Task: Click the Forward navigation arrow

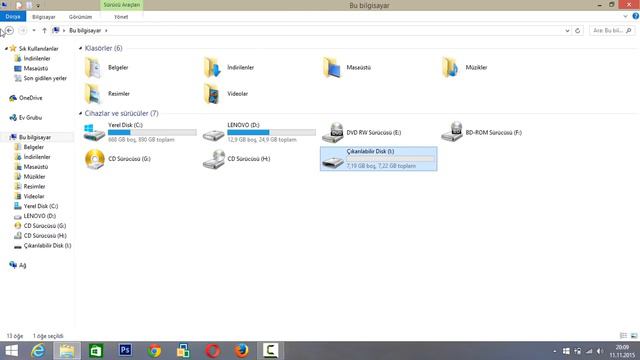Action: [x=23, y=31]
